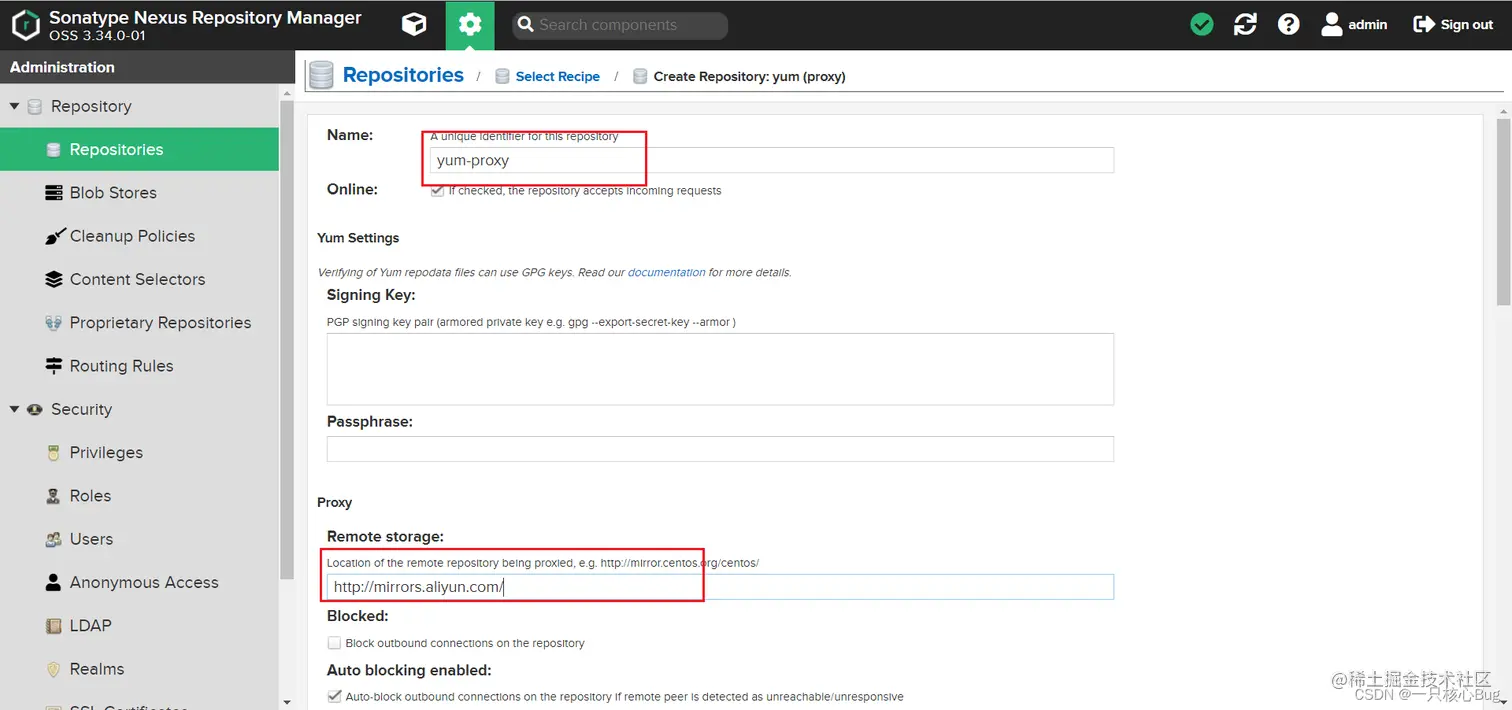
Task: Click the sidebar vertical scrollbar thumb
Action: 288,340
